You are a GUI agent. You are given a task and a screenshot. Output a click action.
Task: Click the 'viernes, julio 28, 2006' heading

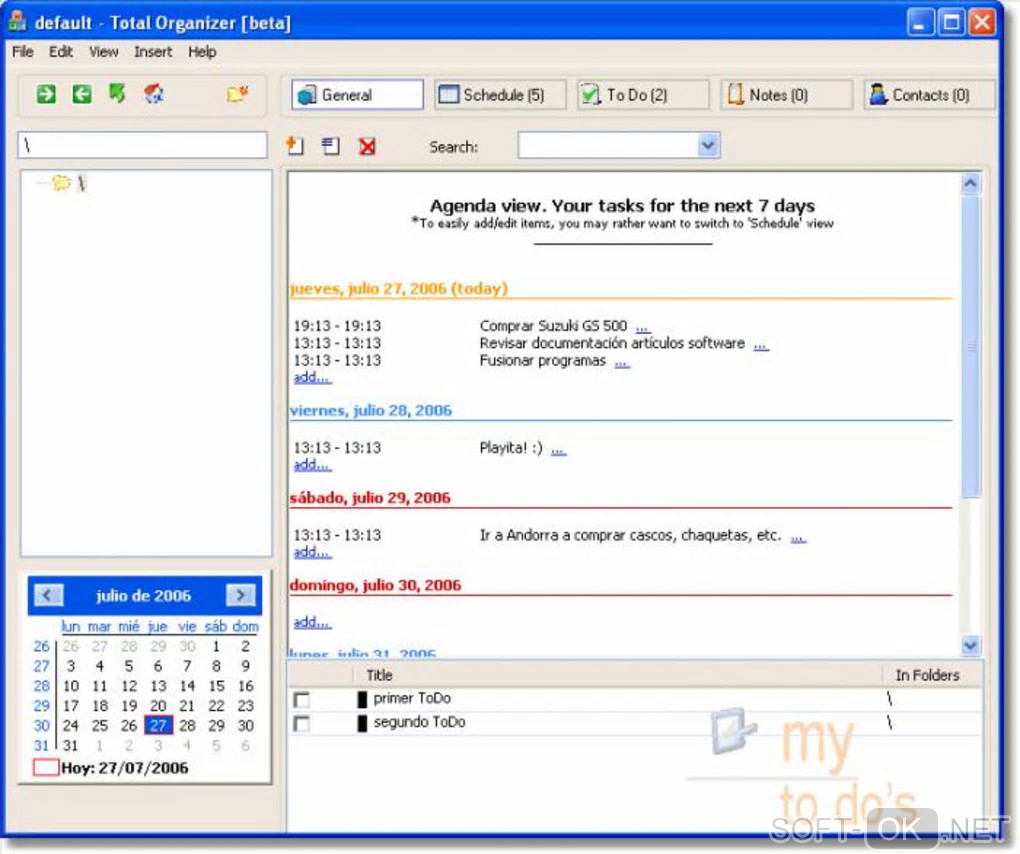[x=371, y=410]
